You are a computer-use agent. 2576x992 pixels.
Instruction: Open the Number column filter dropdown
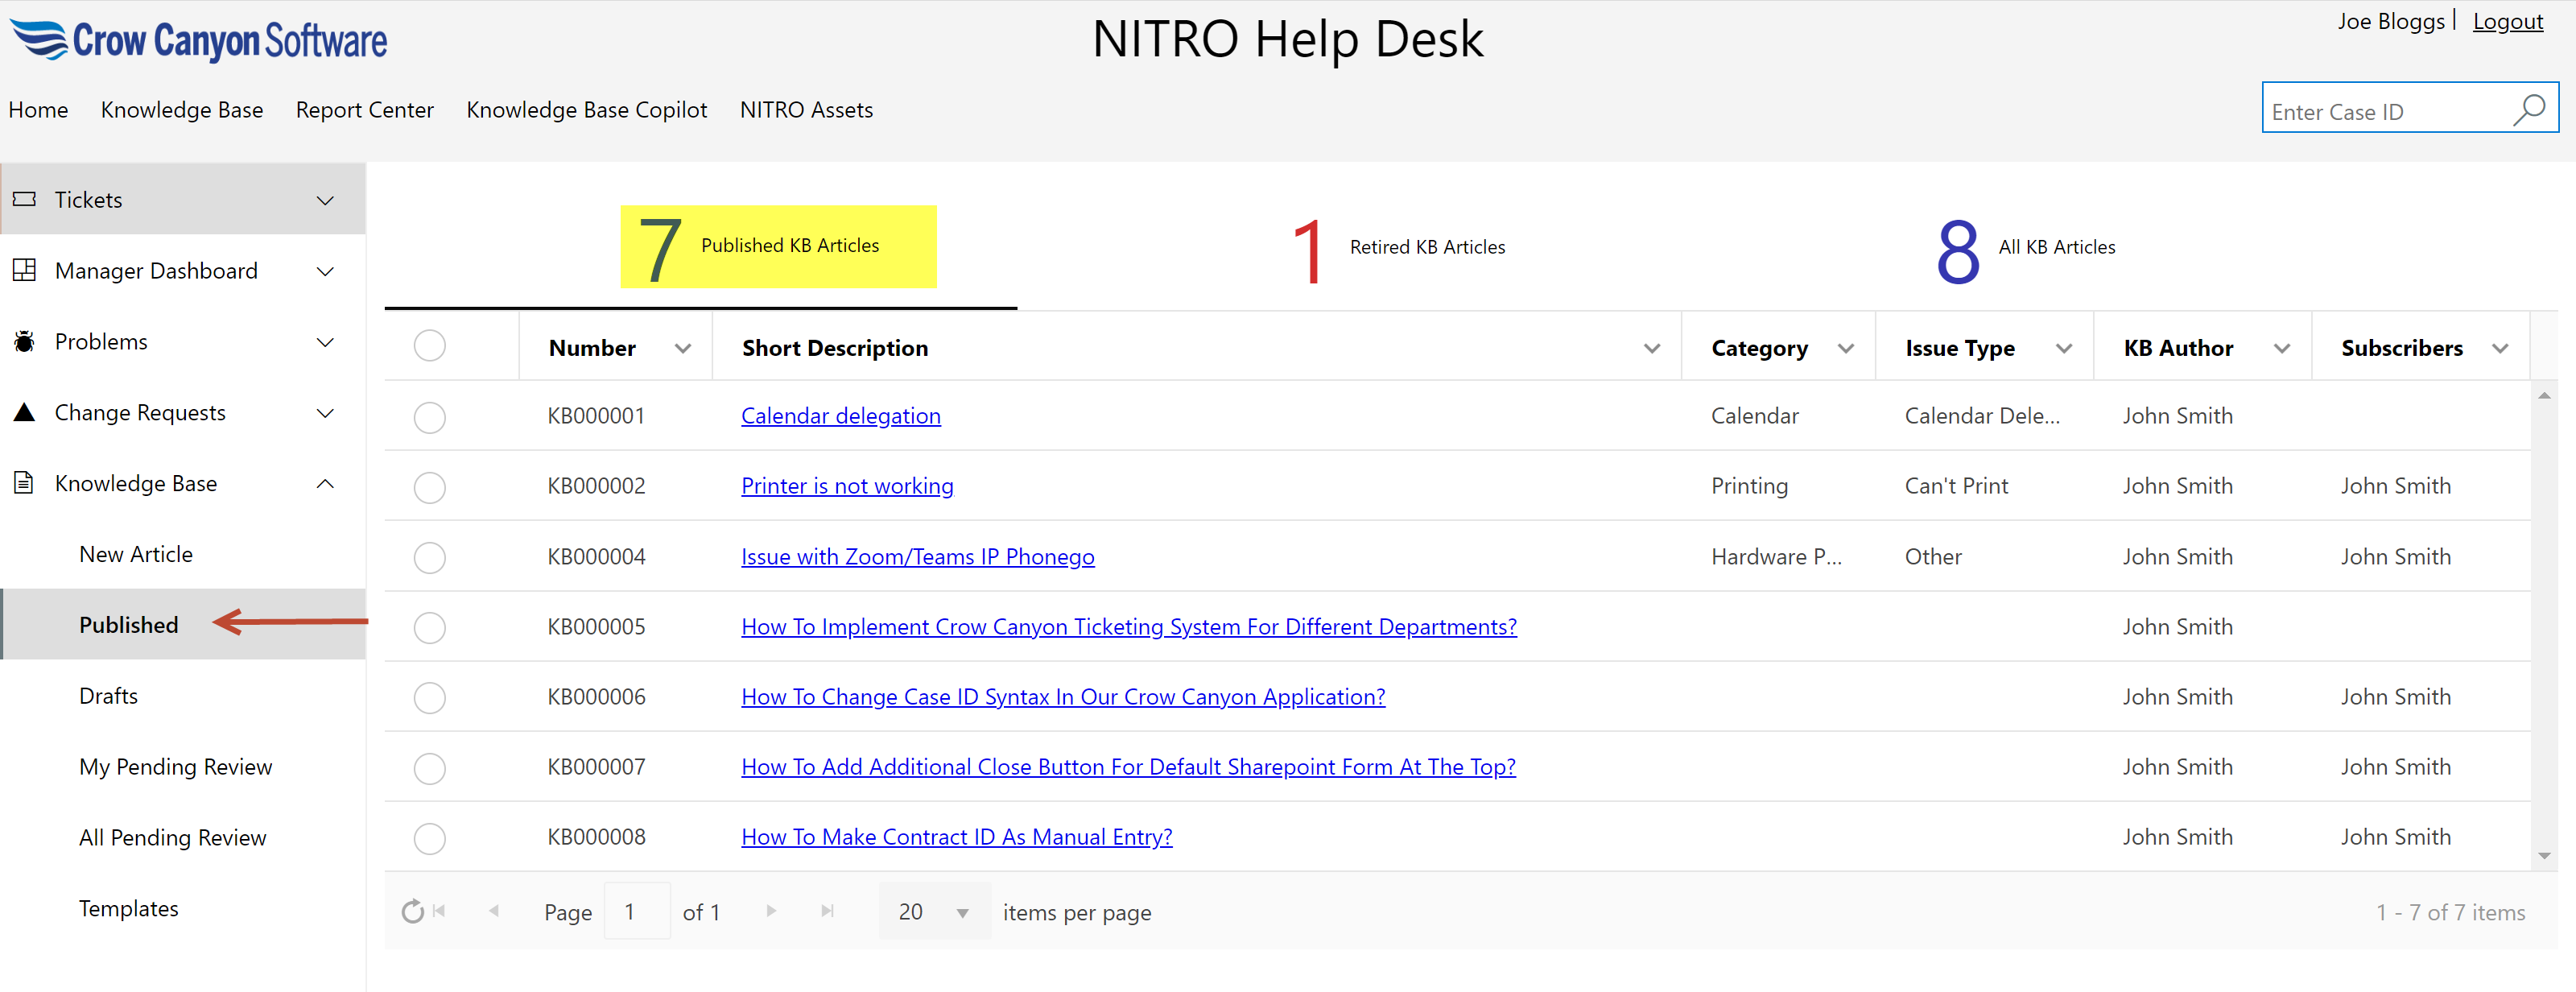tap(683, 348)
